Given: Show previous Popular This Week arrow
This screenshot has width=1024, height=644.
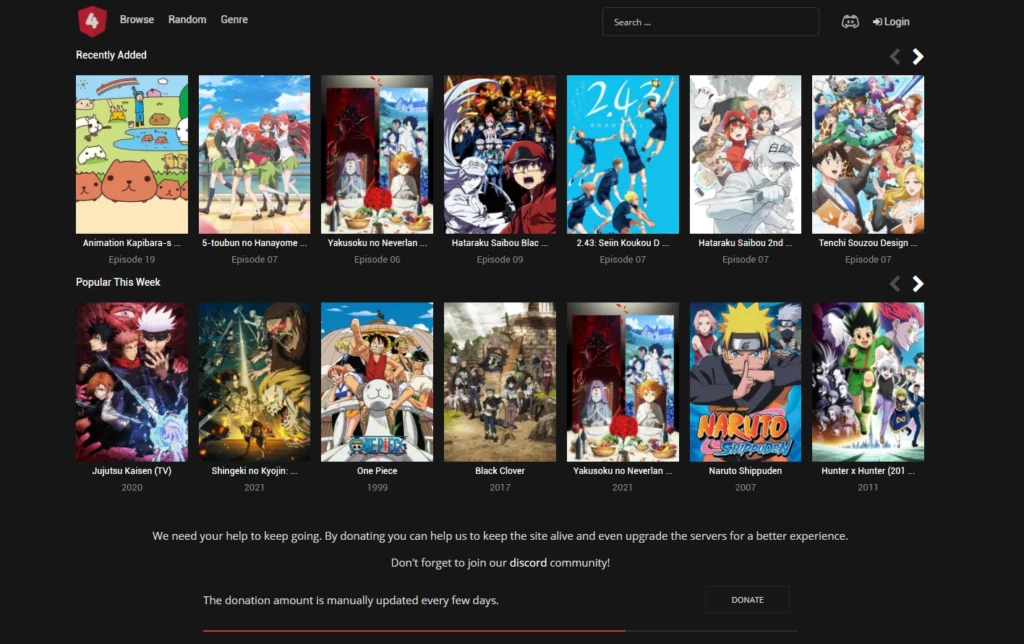Looking at the screenshot, I should click(x=895, y=284).
